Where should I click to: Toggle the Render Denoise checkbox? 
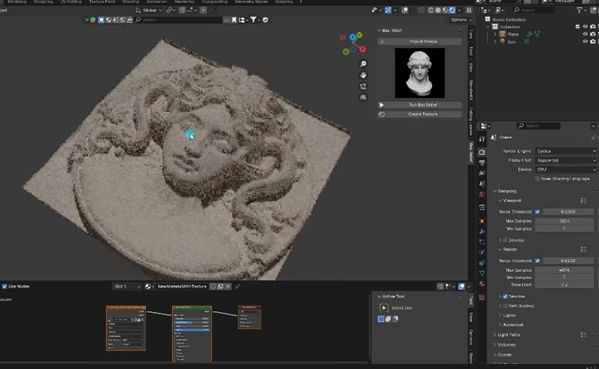(505, 296)
